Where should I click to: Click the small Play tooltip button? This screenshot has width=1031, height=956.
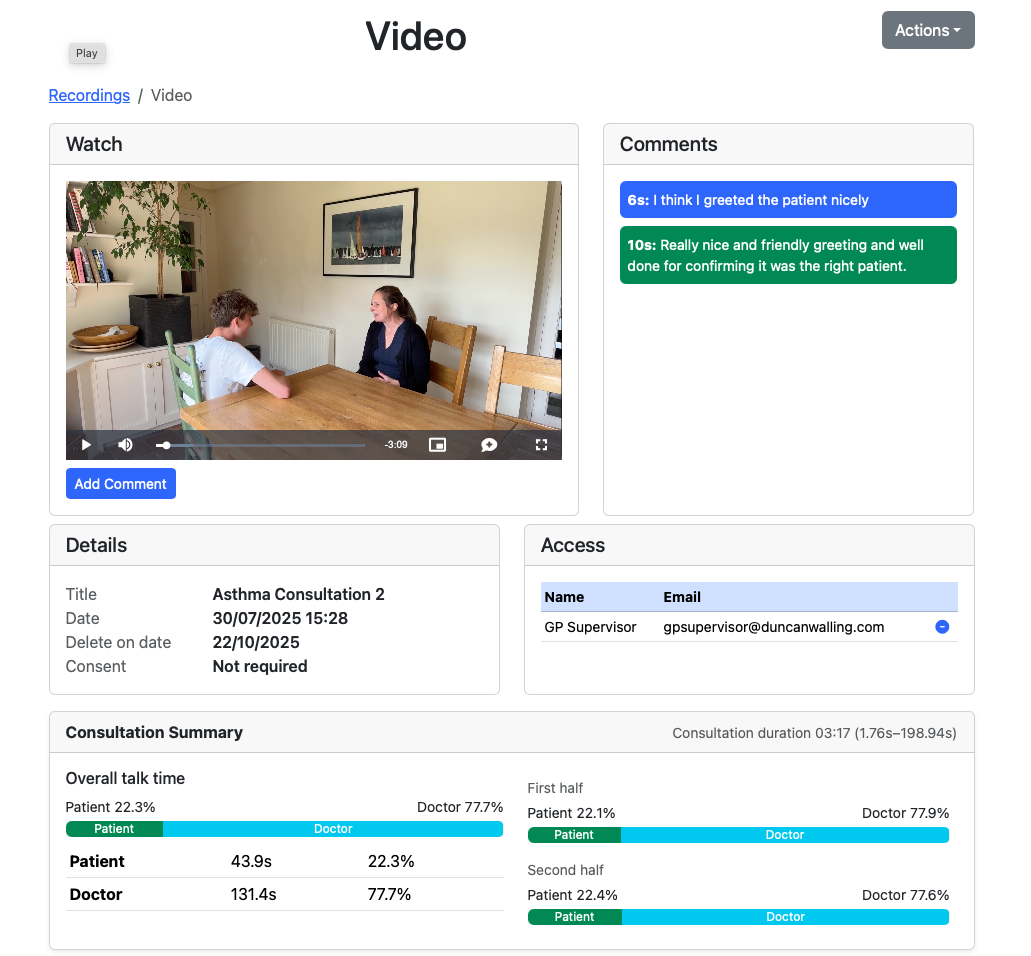coord(87,54)
